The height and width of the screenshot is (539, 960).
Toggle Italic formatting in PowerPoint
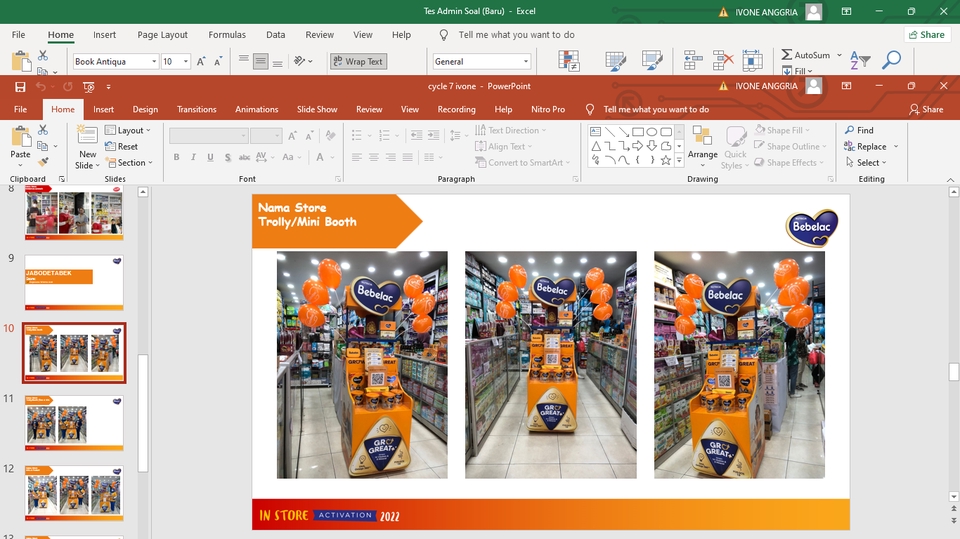point(193,157)
